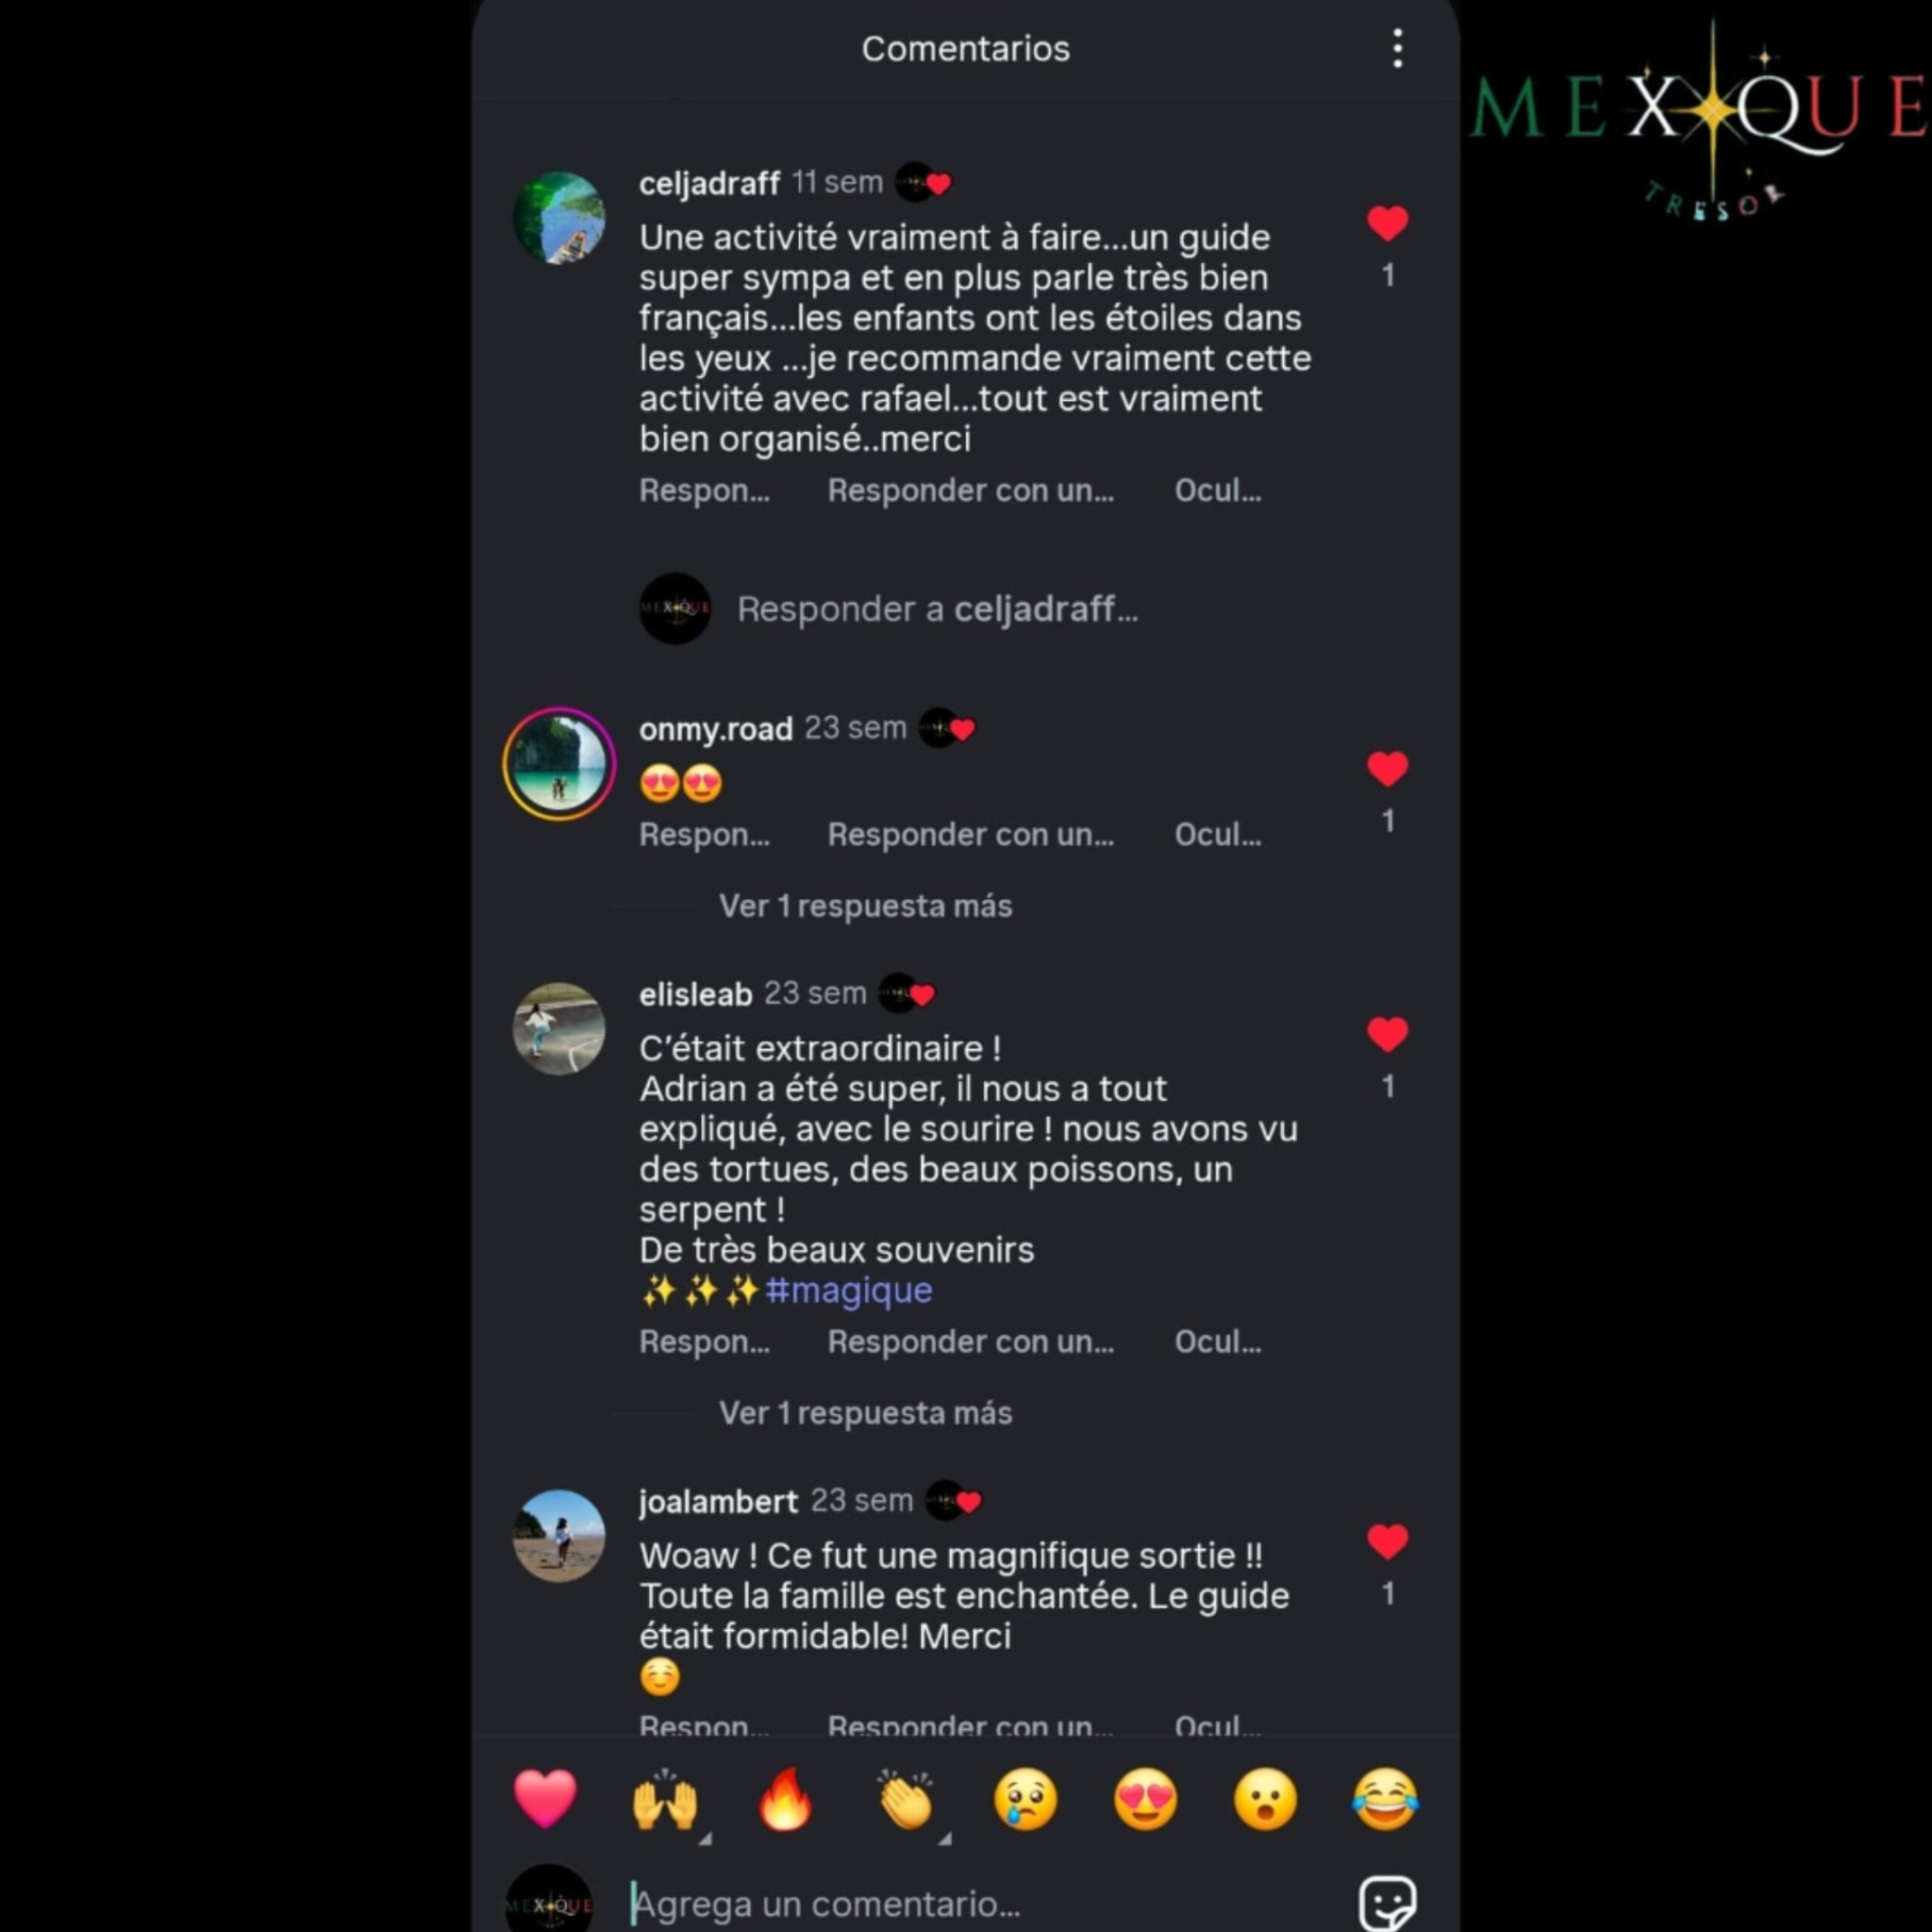The image size is (1932, 1932).
Task: Insert the crying face emoji
Action: [1025, 1799]
